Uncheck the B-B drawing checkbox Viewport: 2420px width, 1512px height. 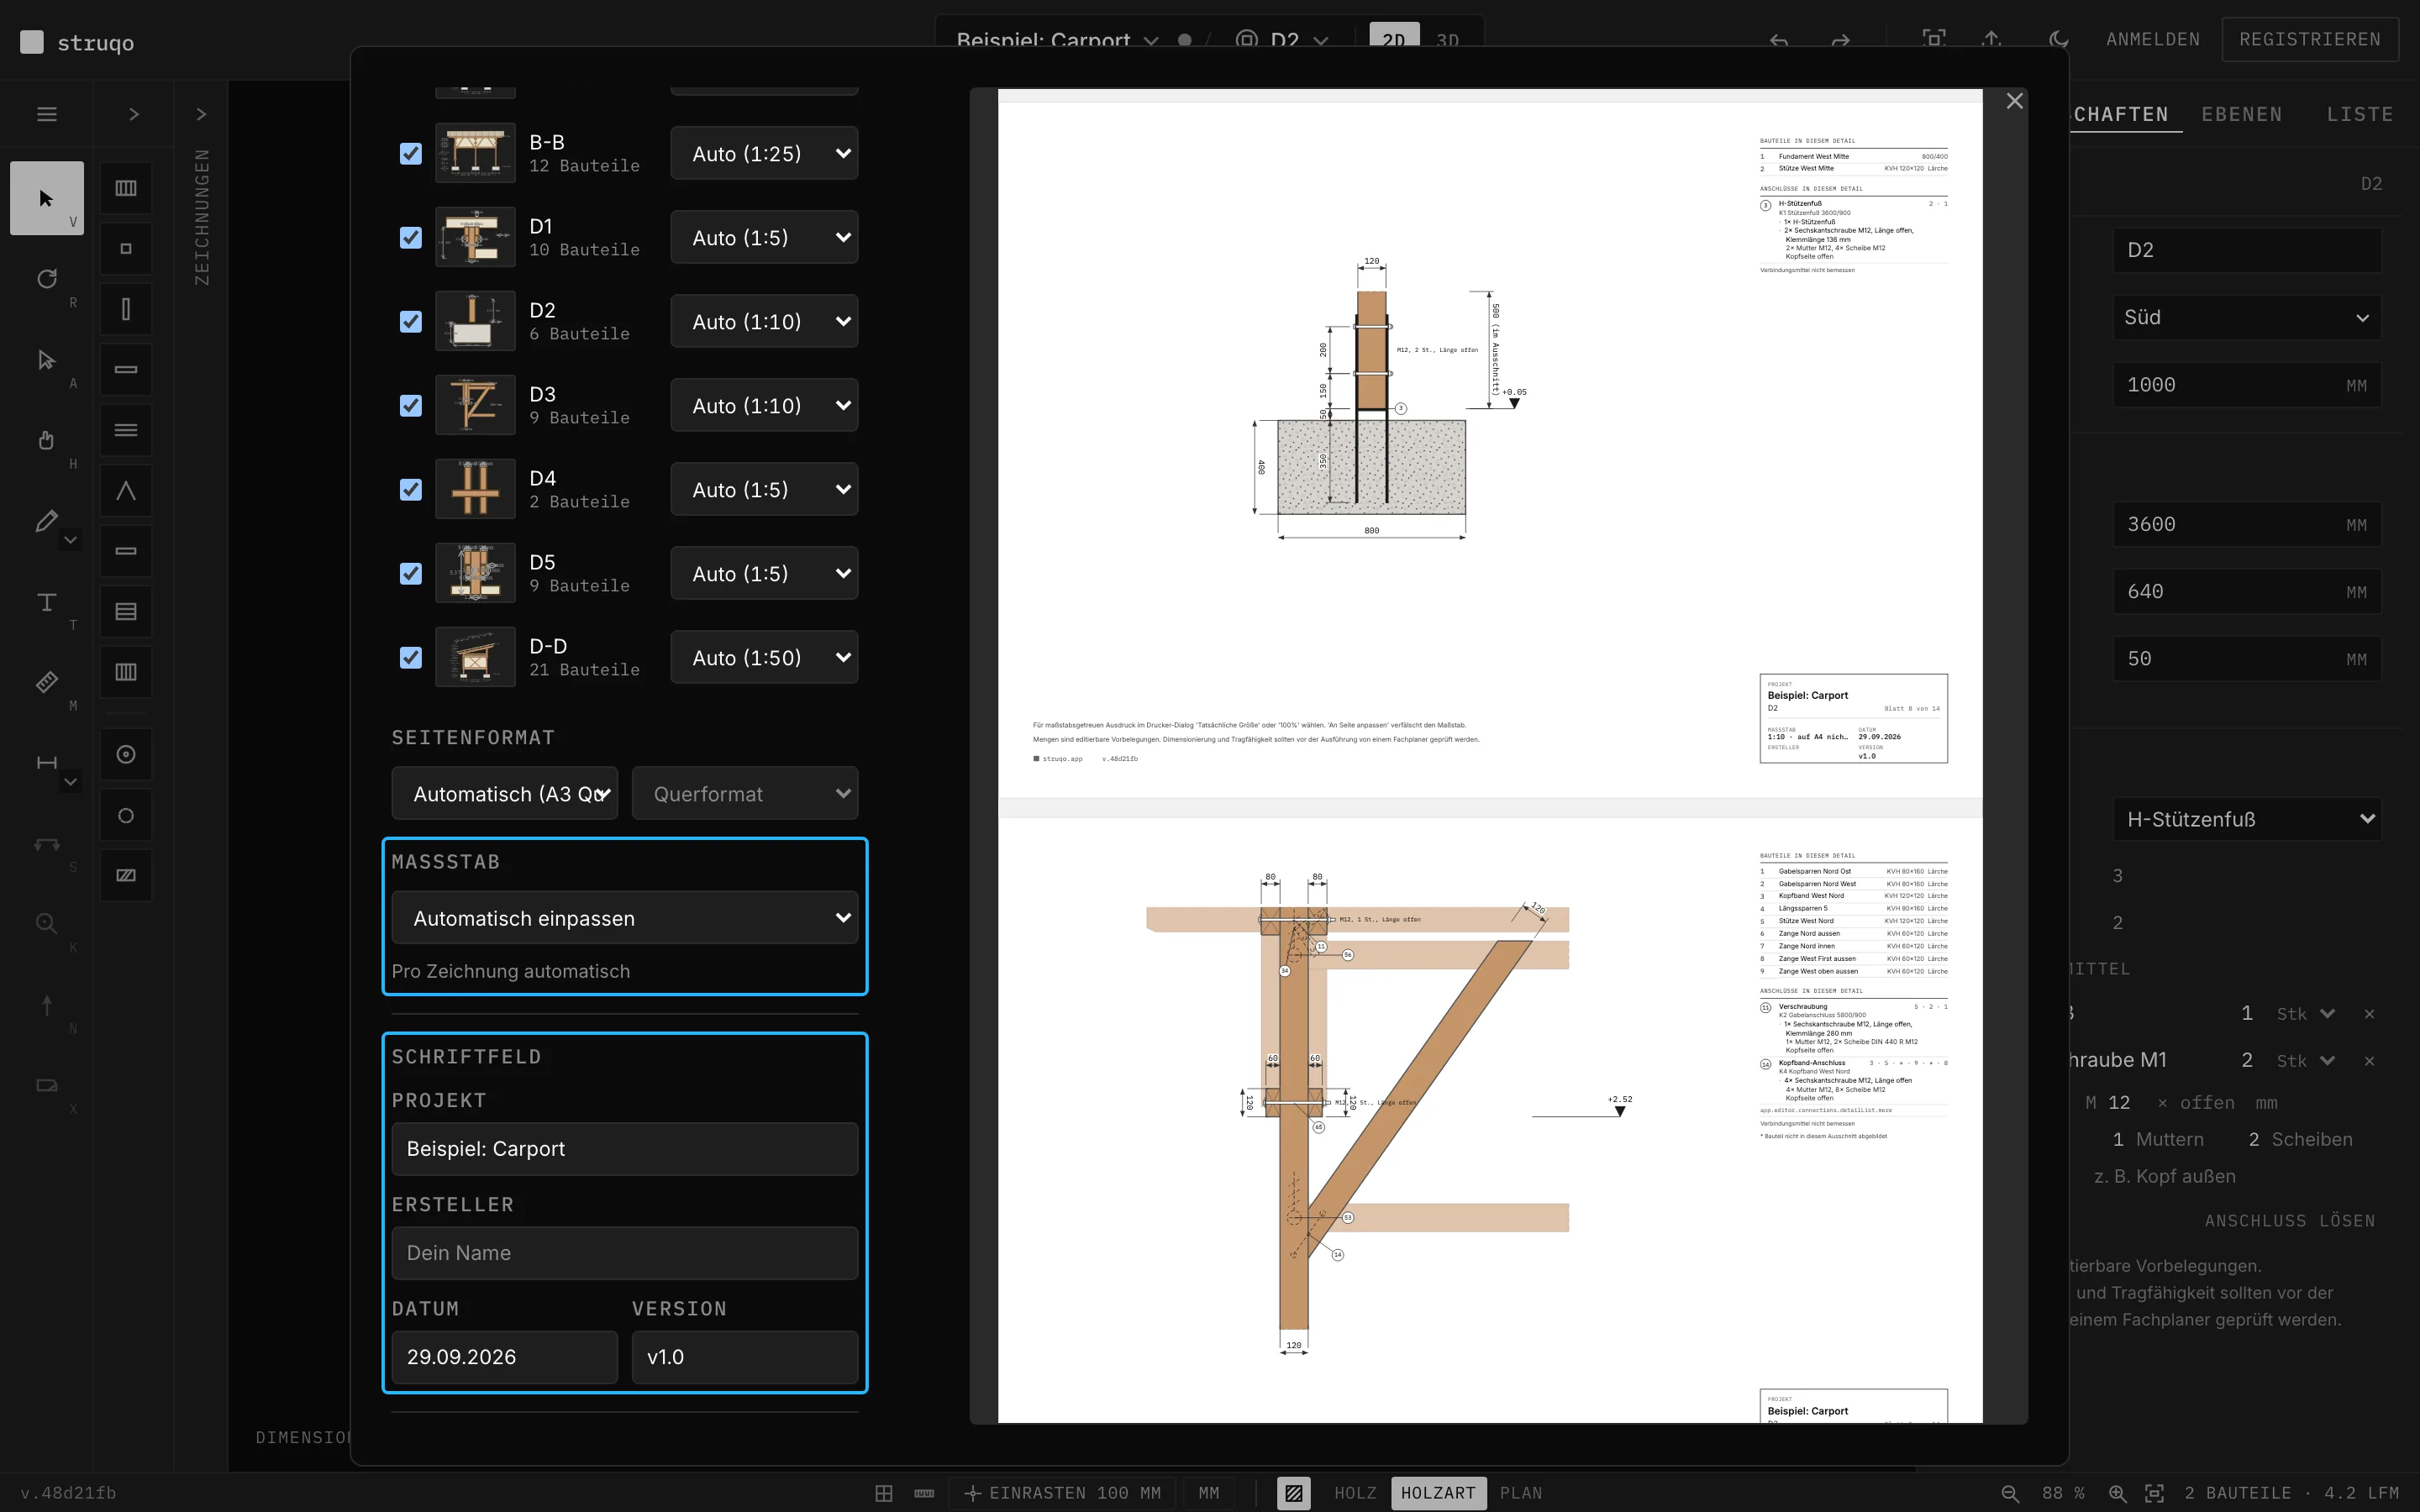410,153
